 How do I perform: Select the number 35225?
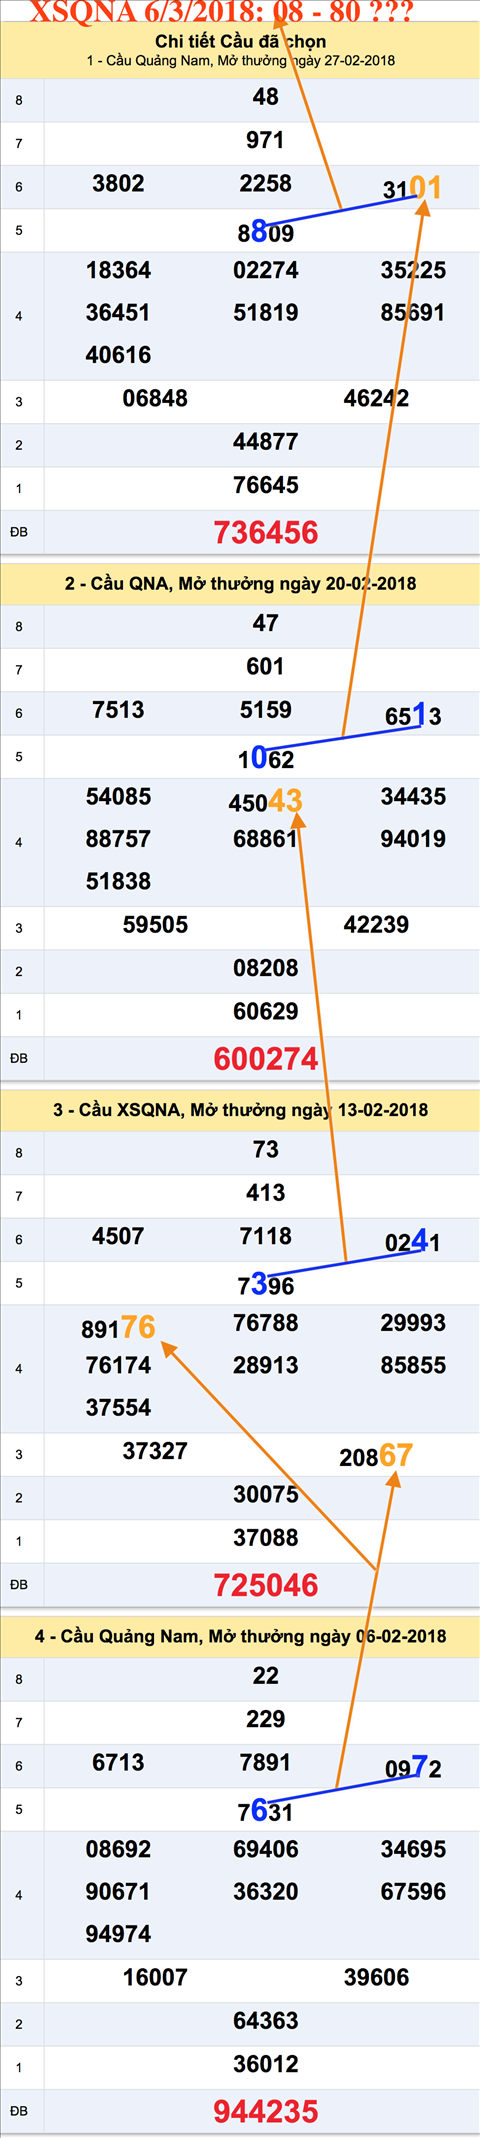click(413, 270)
